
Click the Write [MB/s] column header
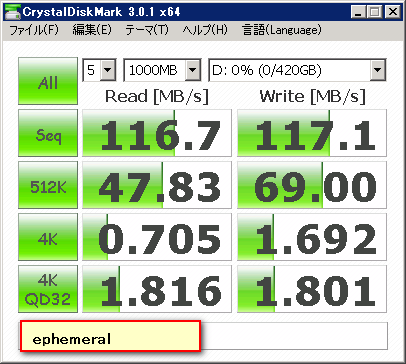click(x=312, y=96)
